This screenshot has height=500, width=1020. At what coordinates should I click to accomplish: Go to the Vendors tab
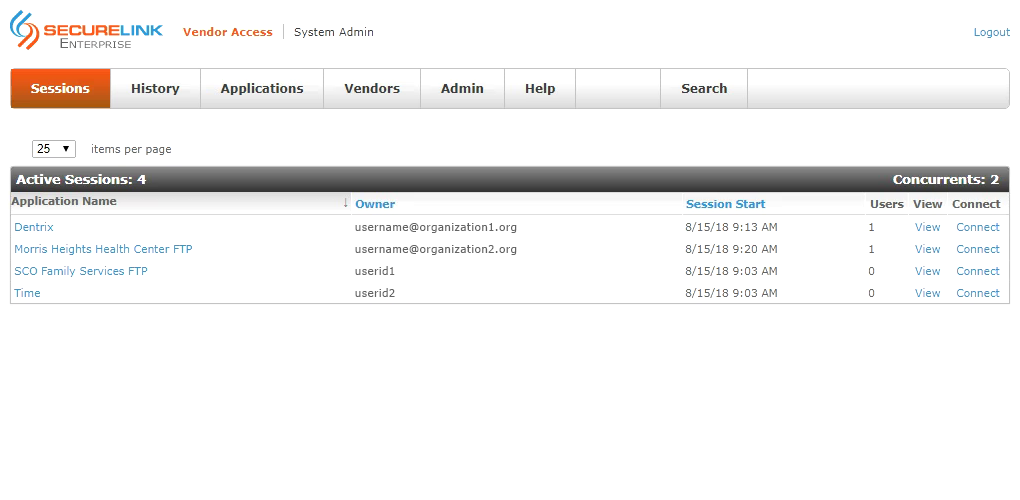(372, 89)
